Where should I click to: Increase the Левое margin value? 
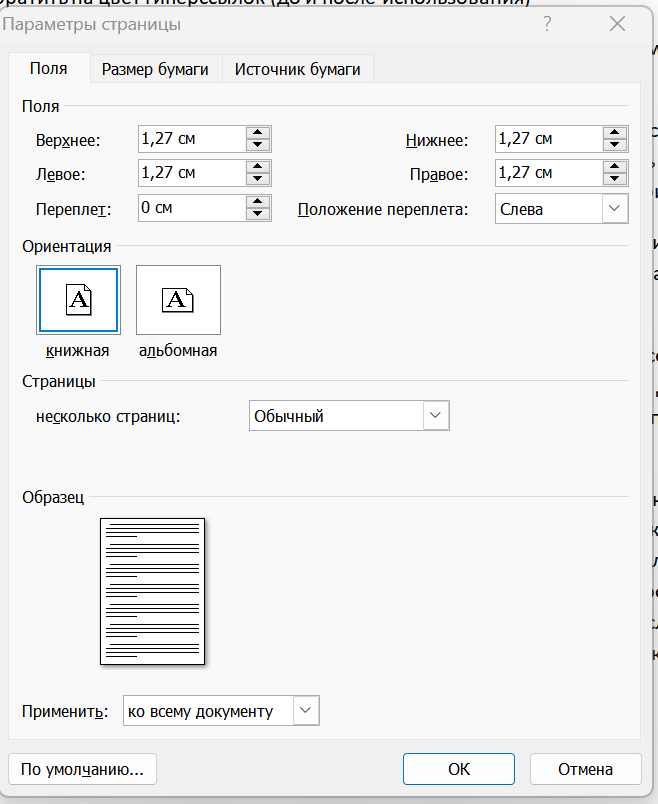257,167
